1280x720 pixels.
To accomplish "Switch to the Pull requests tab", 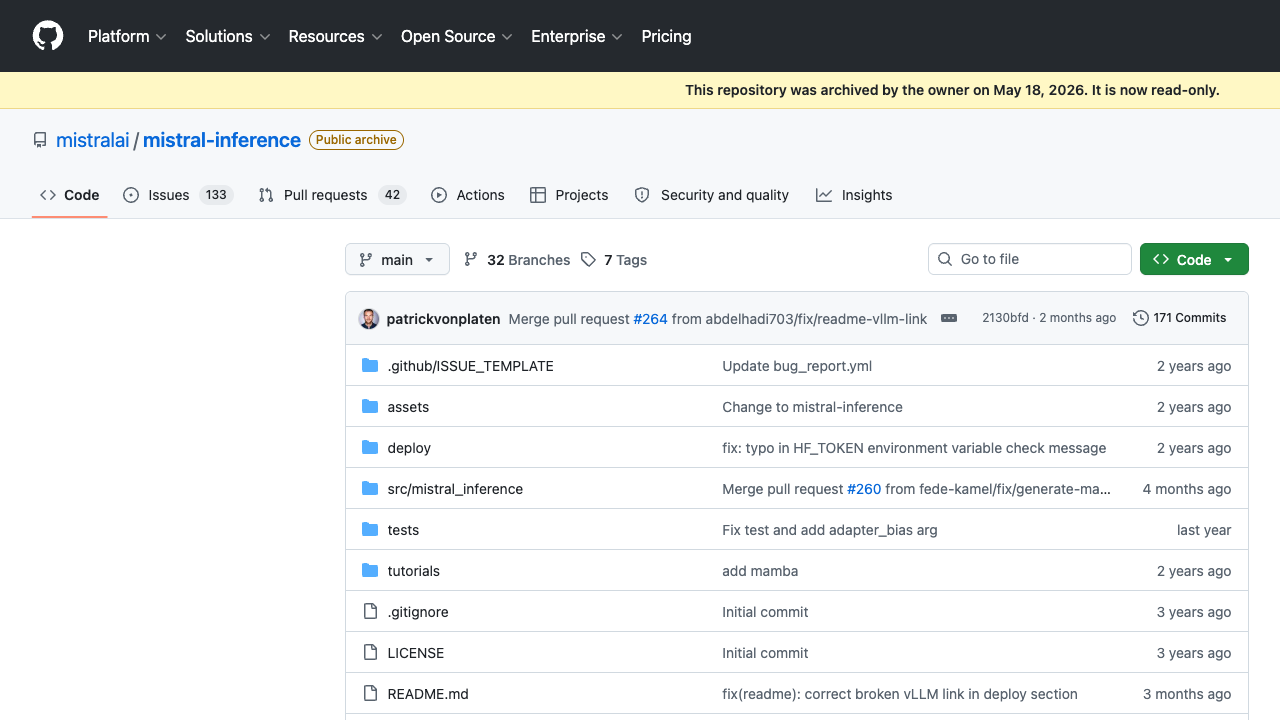I will (x=332, y=195).
